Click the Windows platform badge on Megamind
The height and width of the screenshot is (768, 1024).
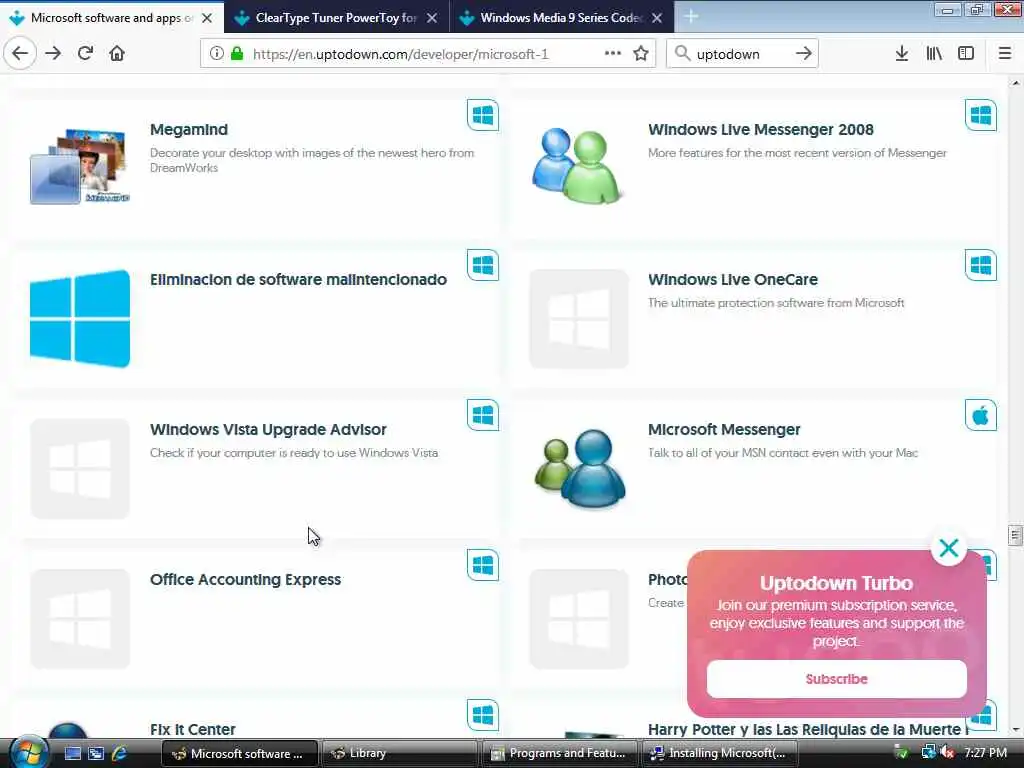click(483, 116)
